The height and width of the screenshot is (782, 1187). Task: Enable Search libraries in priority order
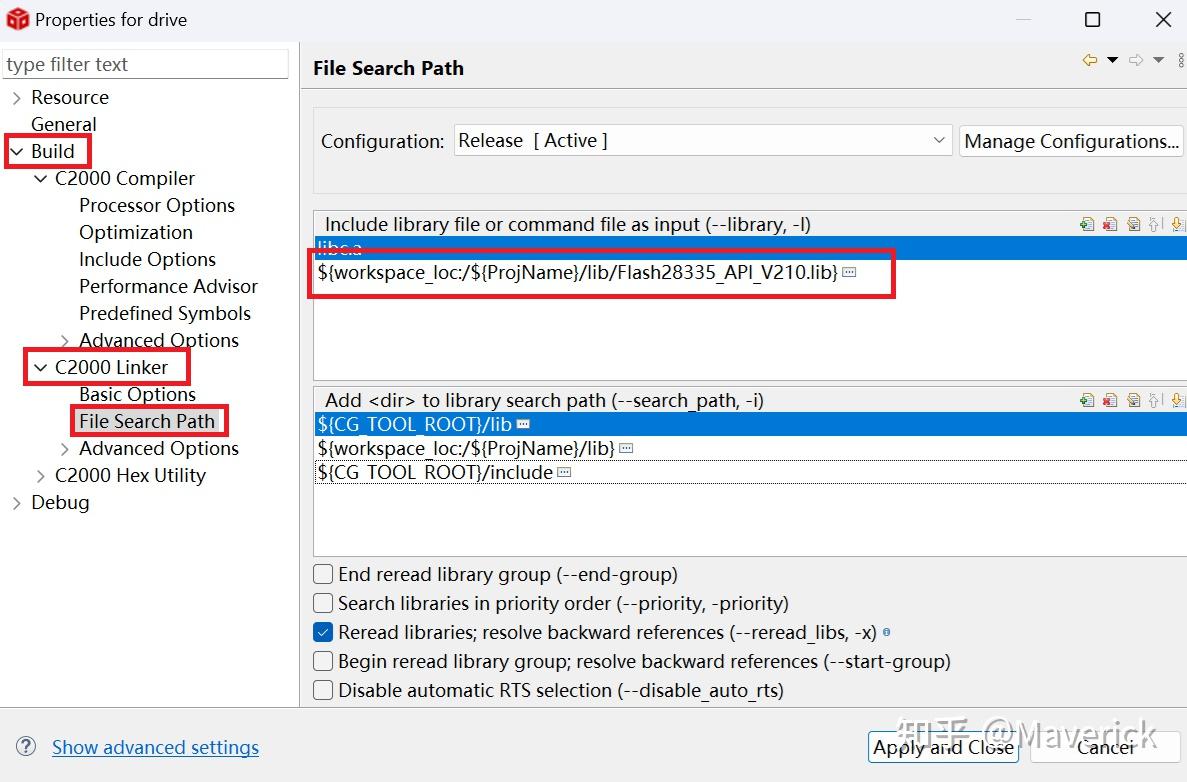tap(323, 604)
